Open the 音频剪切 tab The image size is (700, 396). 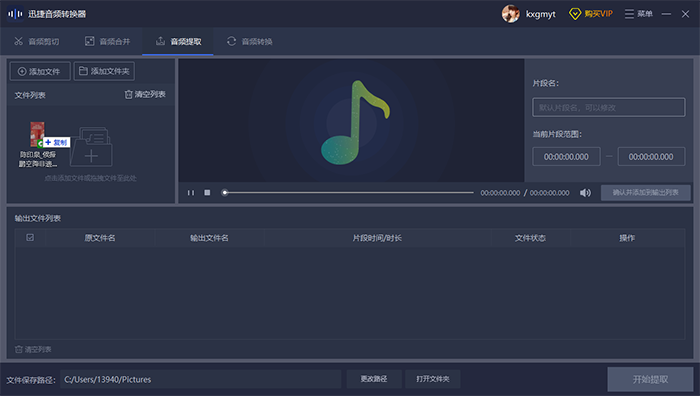tap(36, 42)
